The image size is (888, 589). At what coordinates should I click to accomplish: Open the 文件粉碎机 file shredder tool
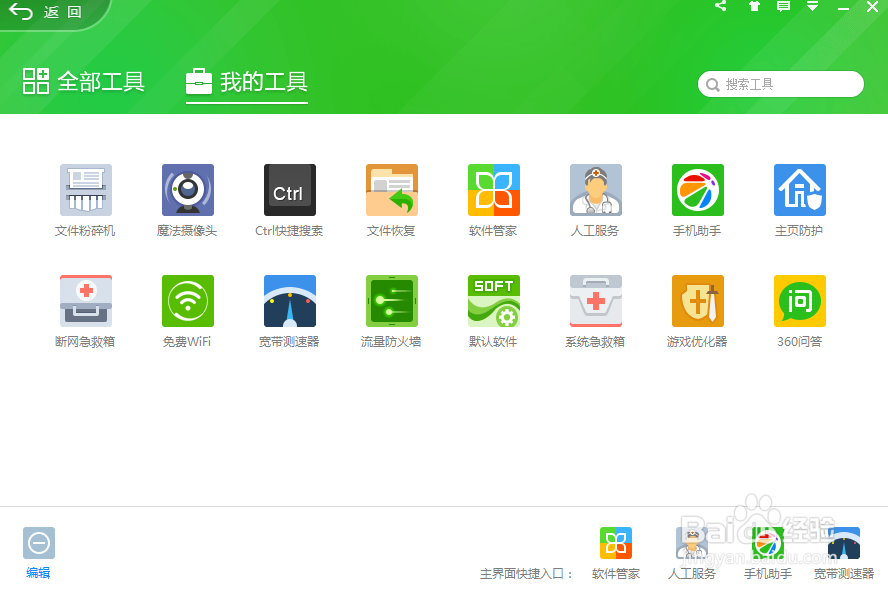pos(86,190)
